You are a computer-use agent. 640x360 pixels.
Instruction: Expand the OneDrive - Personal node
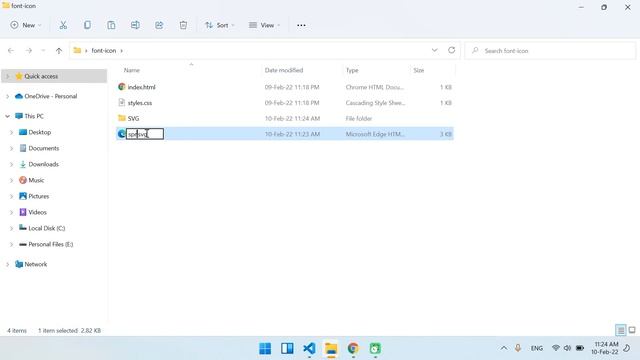[7, 96]
